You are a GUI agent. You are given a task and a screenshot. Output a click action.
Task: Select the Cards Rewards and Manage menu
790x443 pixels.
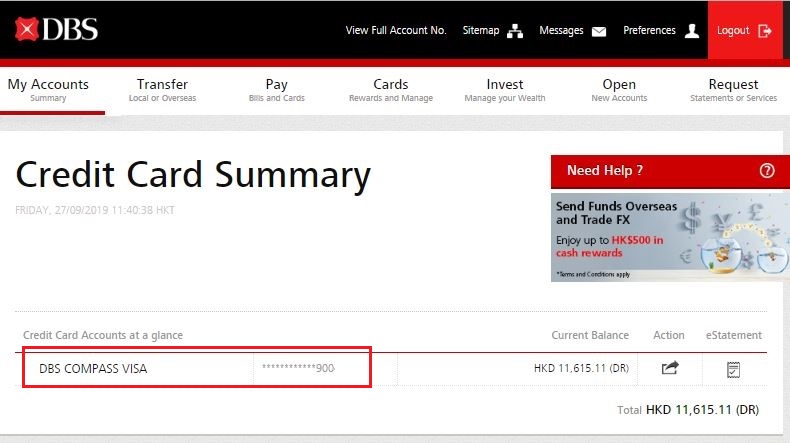390,90
